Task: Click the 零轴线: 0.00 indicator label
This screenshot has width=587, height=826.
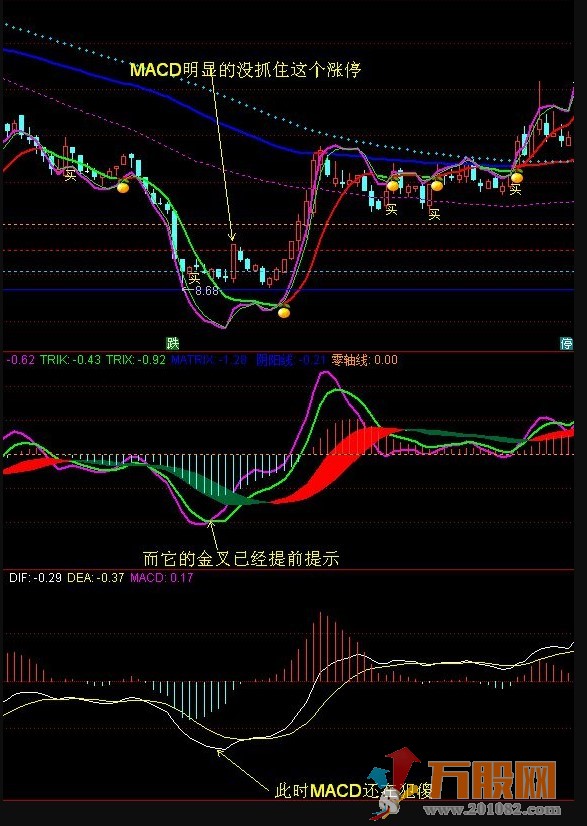Action: pos(365,360)
